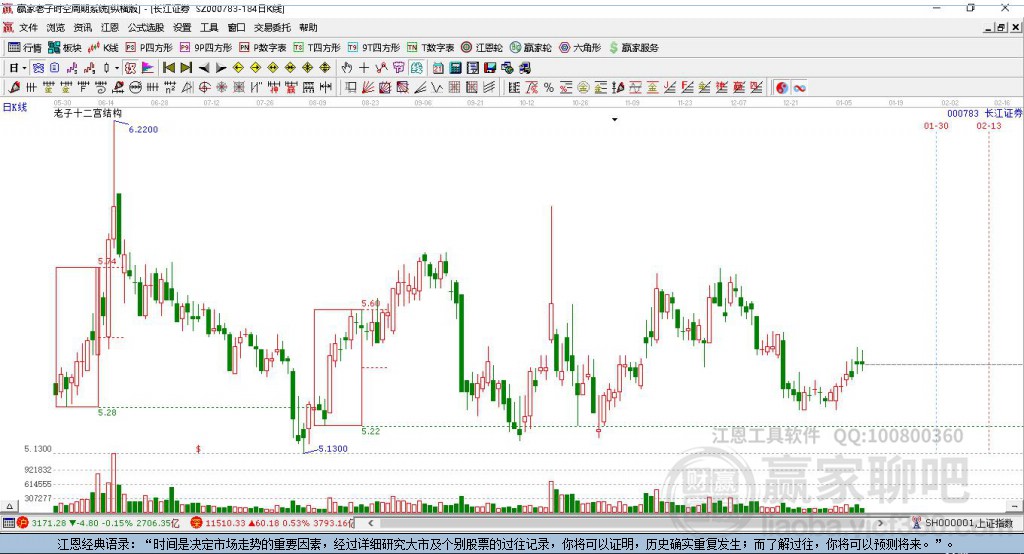The image size is (1024, 554).
Task: Click the small black triangle marker
Action: click(615, 120)
